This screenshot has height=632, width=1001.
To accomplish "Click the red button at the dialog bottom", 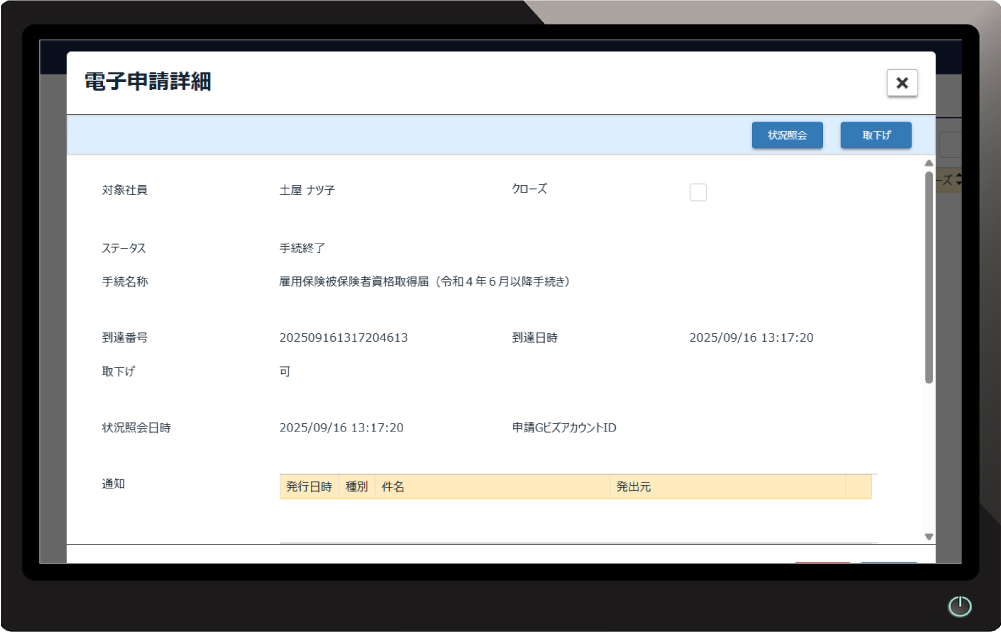I will pyautogui.click(x=823, y=560).
